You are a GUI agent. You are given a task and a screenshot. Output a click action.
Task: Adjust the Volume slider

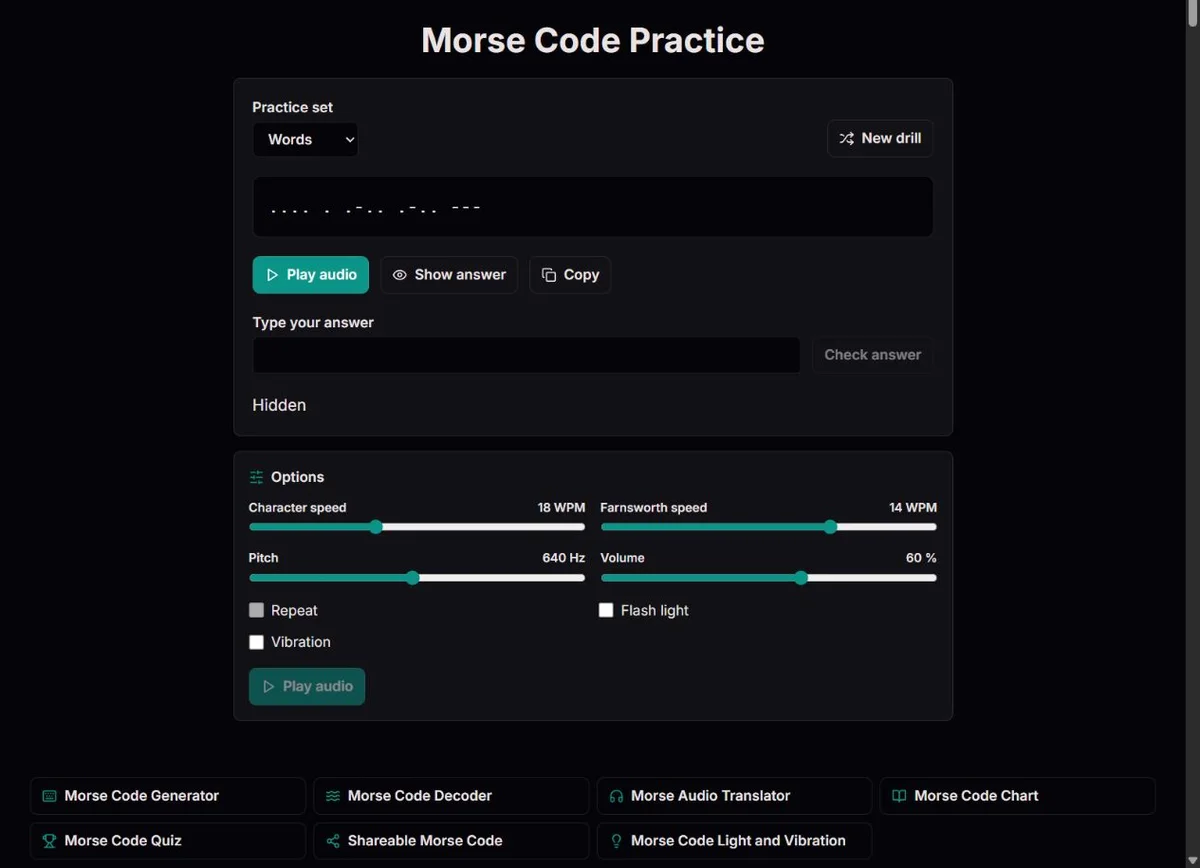(768, 577)
